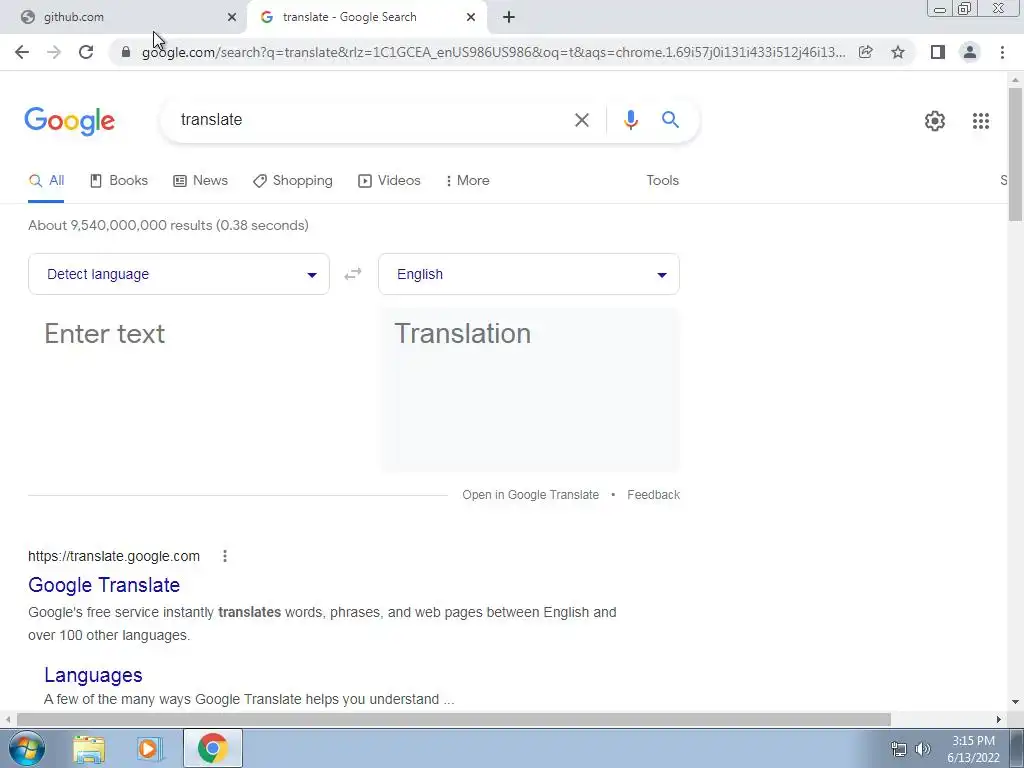Open Google quick settings gear
Image resolution: width=1024 pixels, height=768 pixels.
935,121
